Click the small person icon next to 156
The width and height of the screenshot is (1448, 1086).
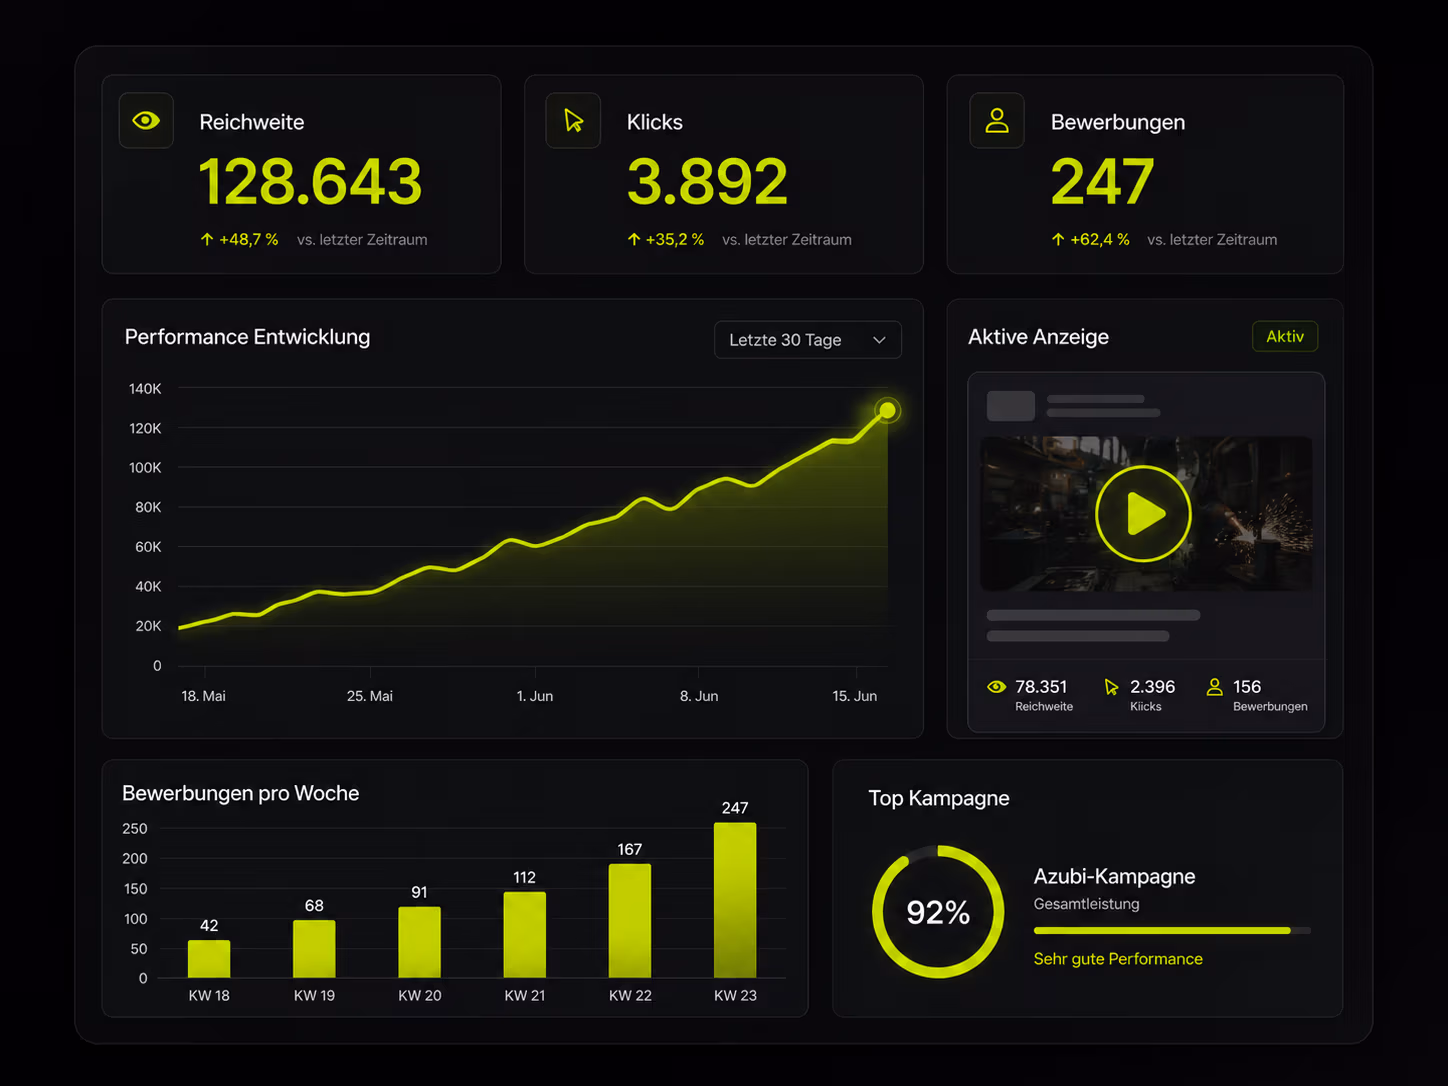[1214, 687]
